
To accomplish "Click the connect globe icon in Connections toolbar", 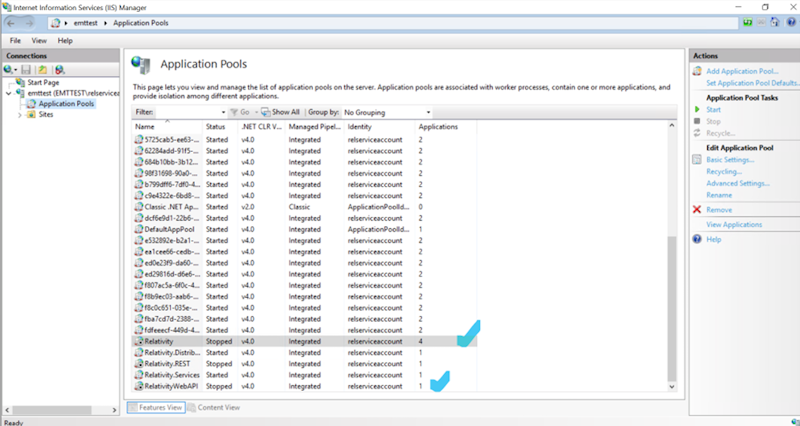I will pyautogui.click(x=8, y=69).
